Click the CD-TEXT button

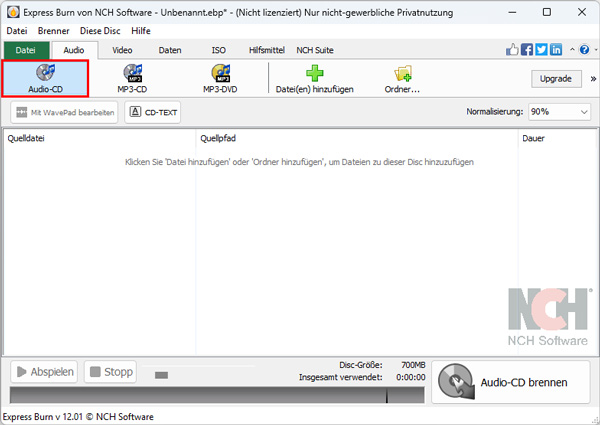(x=152, y=112)
